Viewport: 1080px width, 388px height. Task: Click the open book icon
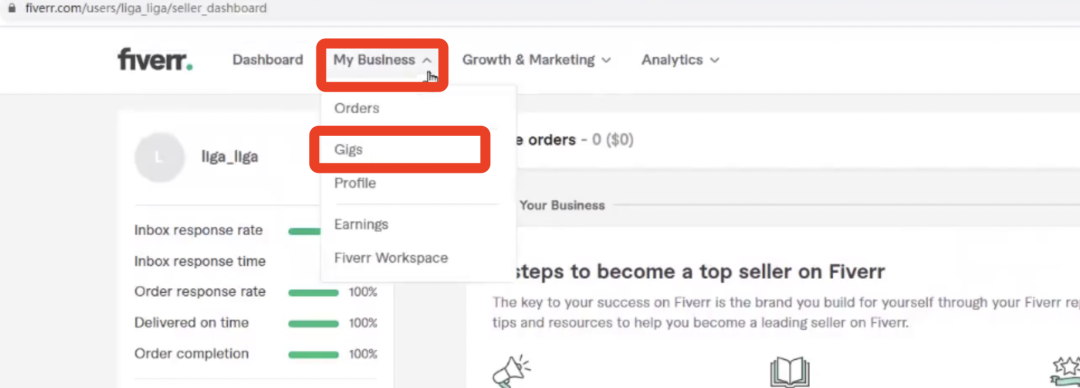[789, 372]
